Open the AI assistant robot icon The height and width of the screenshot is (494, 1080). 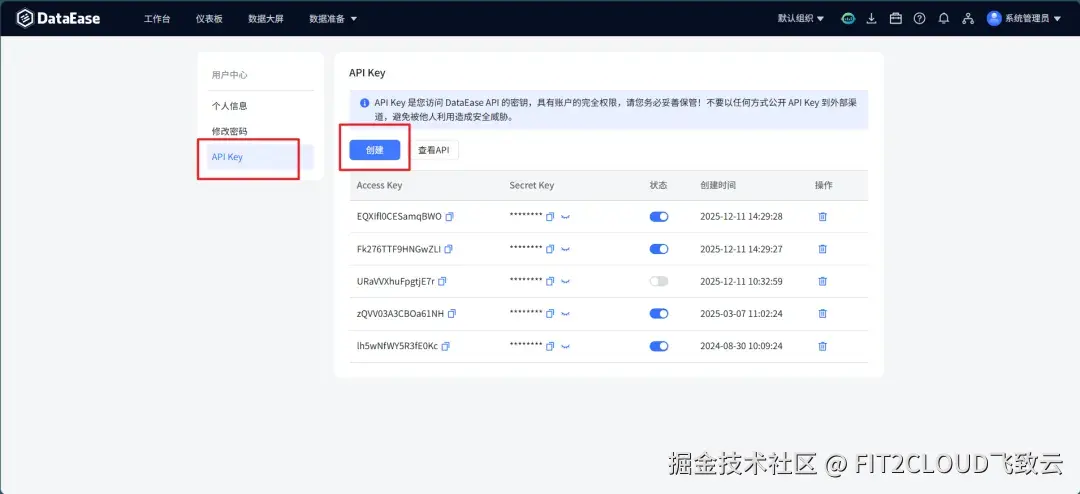pyautogui.click(x=848, y=19)
